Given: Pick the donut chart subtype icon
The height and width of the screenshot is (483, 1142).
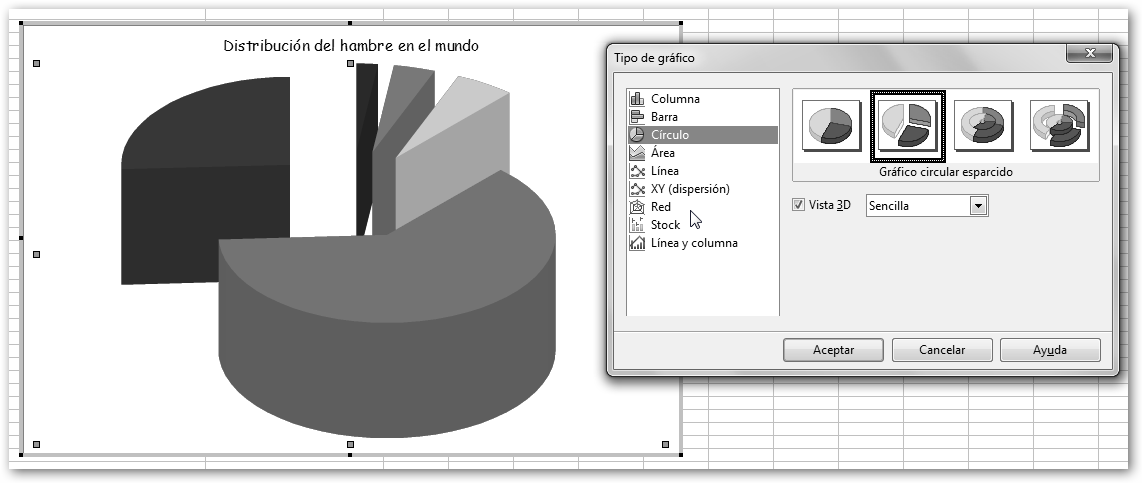Looking at the screenshot, I should click(x=983, y=125).
